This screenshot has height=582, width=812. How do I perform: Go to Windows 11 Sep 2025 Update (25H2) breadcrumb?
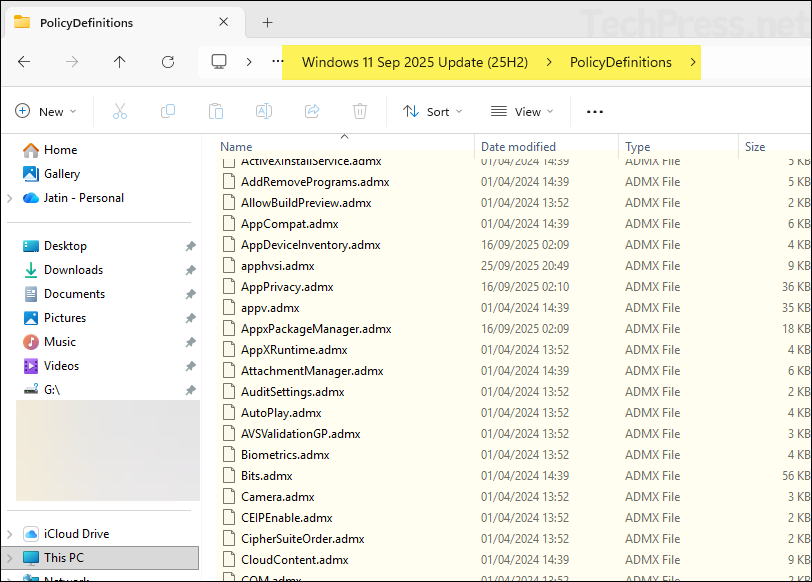(x=416, y=62)
